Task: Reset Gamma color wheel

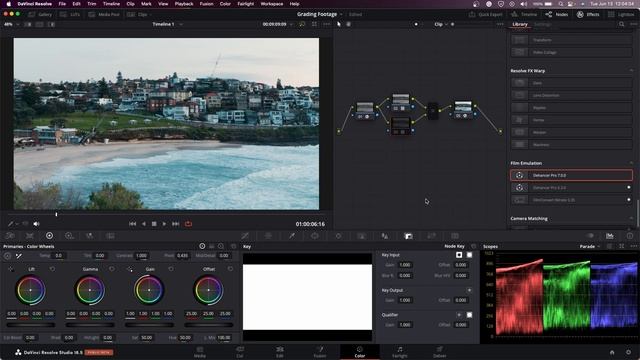Action: pos(112,269)
